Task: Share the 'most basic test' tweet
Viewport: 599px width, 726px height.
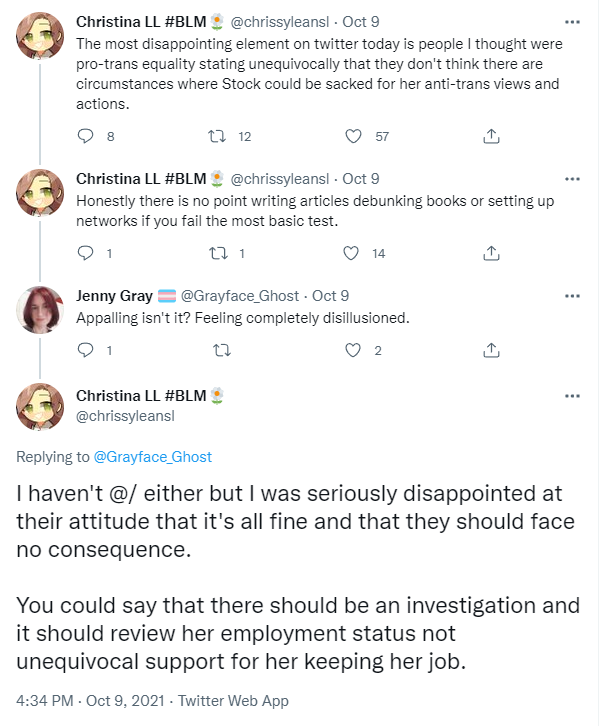Action: point(491,253)
